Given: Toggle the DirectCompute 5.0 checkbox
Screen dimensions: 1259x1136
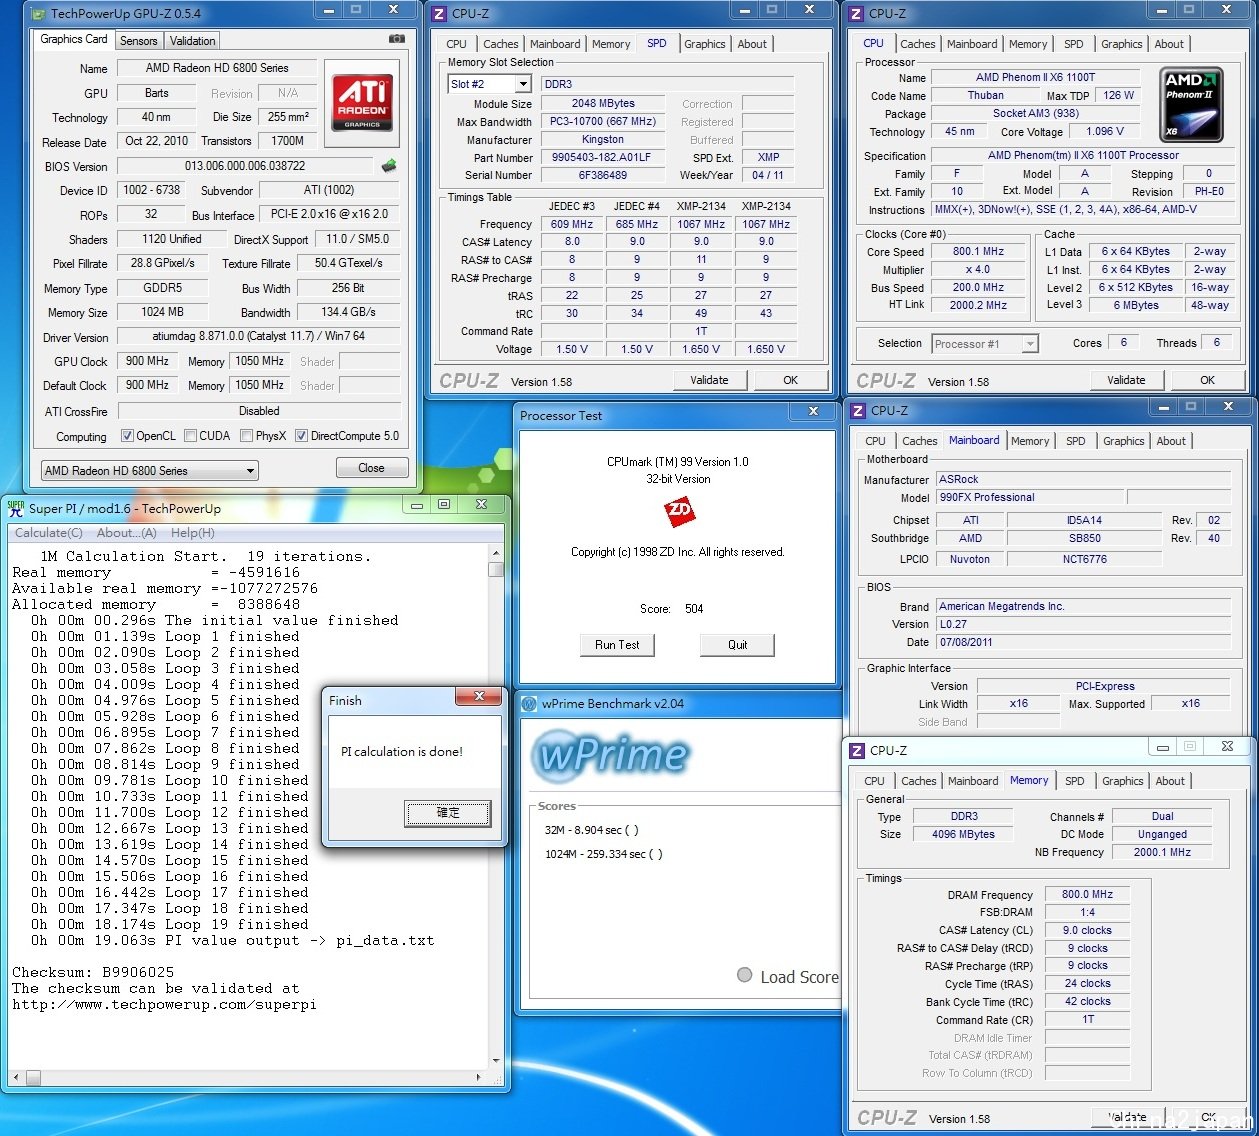Looking at the screenshot, I should (x=301, y=436).
